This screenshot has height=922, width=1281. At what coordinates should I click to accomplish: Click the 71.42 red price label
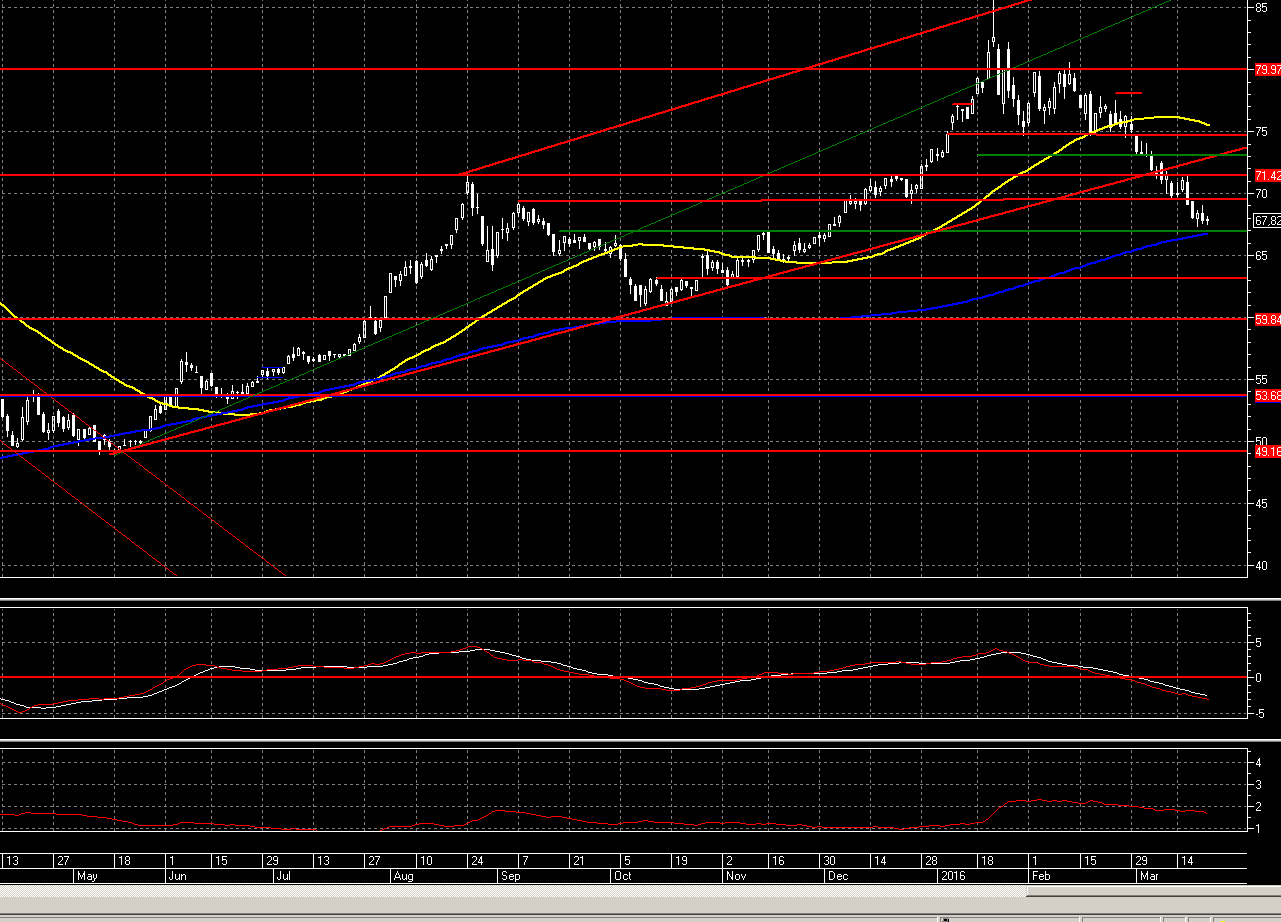pos(1267,175)
